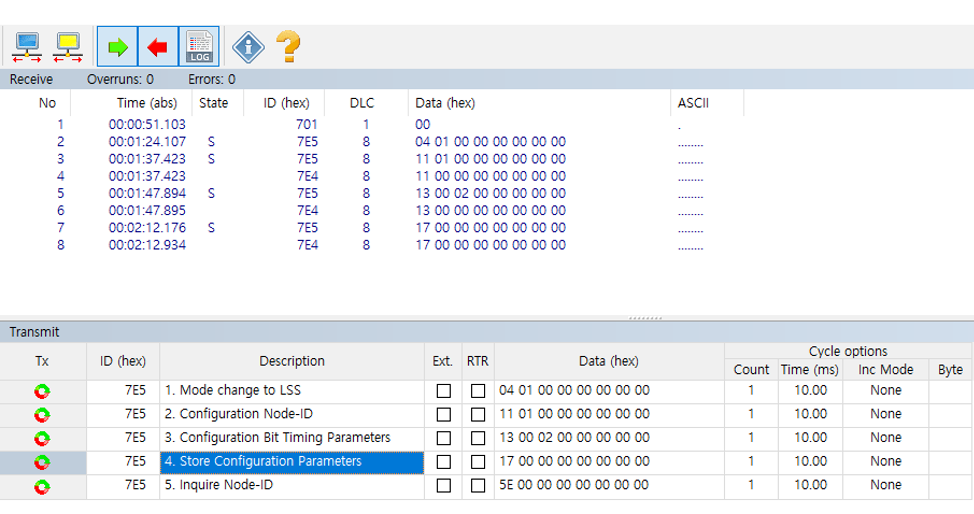Open Inc Mode None for Inquire Node-ID row
Image resolution: width=974 pixels, height=514 pixels.
[885, 485]
